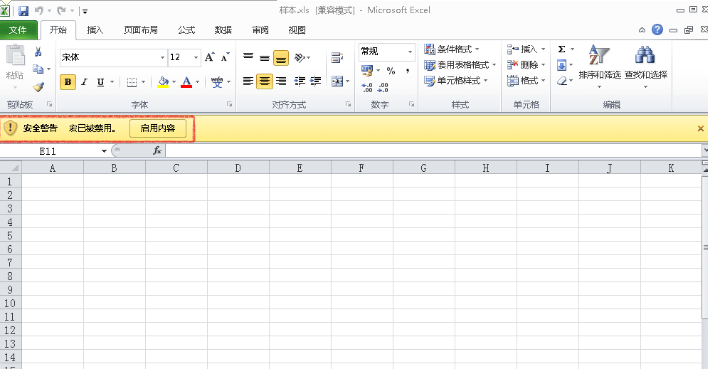Increase font size with large A icon
The image size is (708, 369).
(210, 57)
